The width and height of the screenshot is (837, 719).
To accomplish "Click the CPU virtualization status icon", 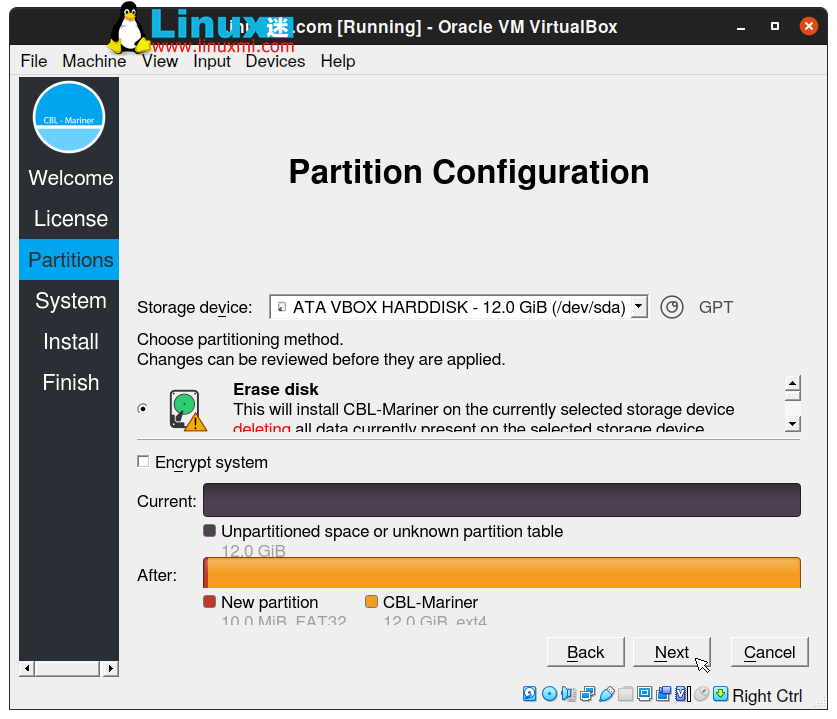I will 683,693.
